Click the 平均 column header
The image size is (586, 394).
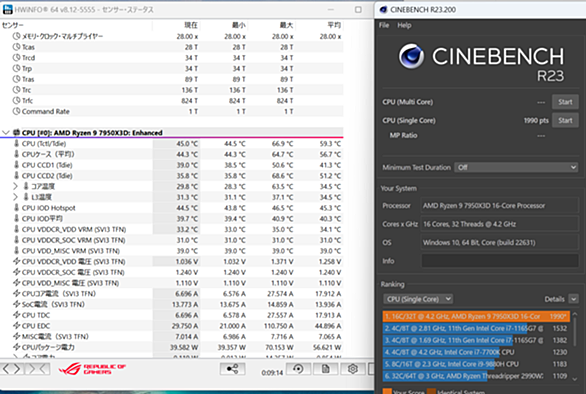tap(334, 25)
